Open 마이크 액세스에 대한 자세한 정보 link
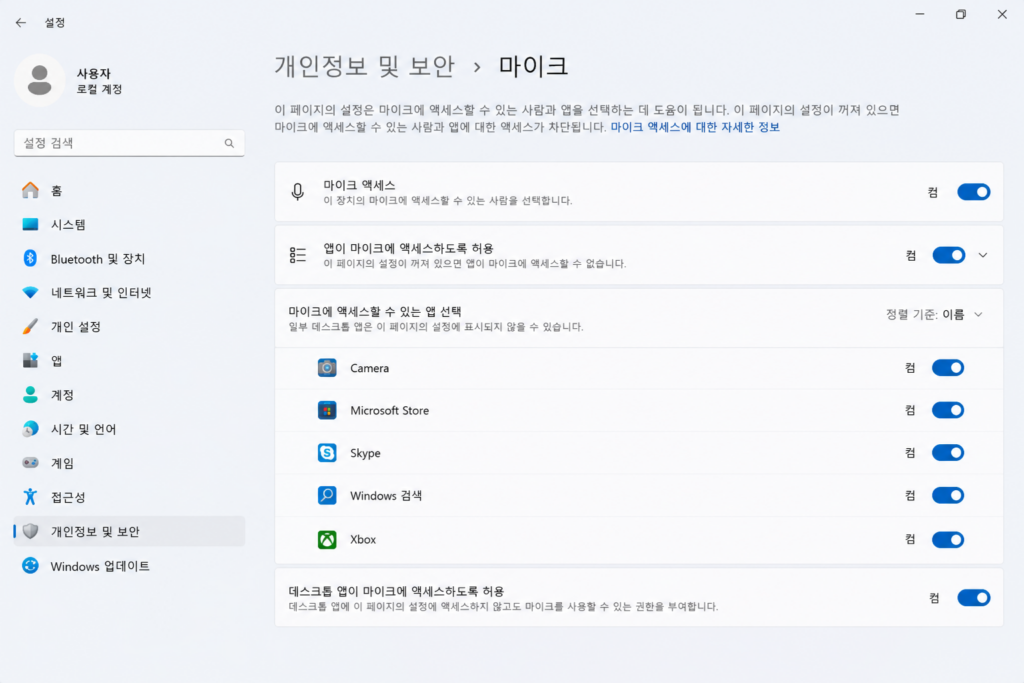The width and height of the screenshot is (1024, 683). pyautogui.click(x=695, y=127)
